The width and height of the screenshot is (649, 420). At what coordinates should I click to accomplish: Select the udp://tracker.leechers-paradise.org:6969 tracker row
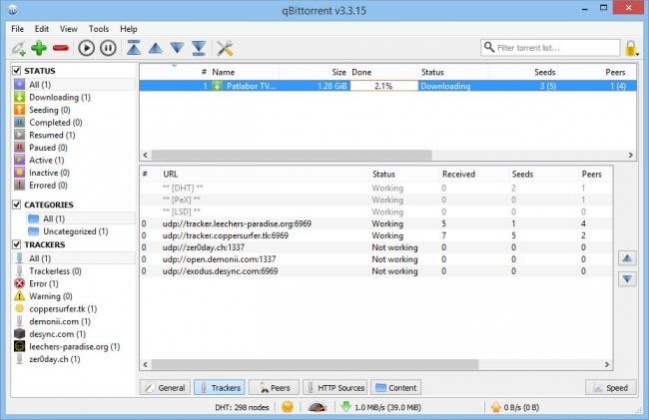376,224
